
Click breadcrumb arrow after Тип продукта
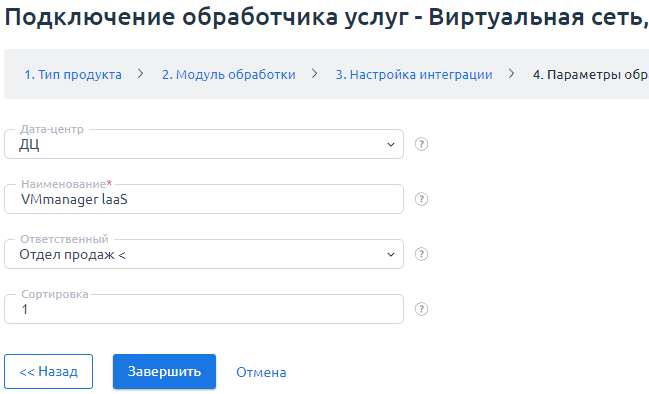pyautogui.click(x=141, y=74)
